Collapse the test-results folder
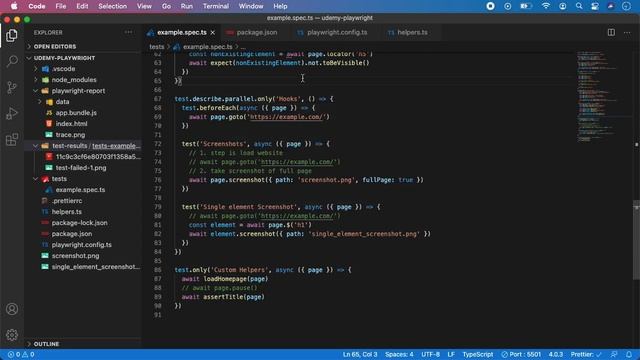Viewport: 640px width, 360px height. coord(69,146)
